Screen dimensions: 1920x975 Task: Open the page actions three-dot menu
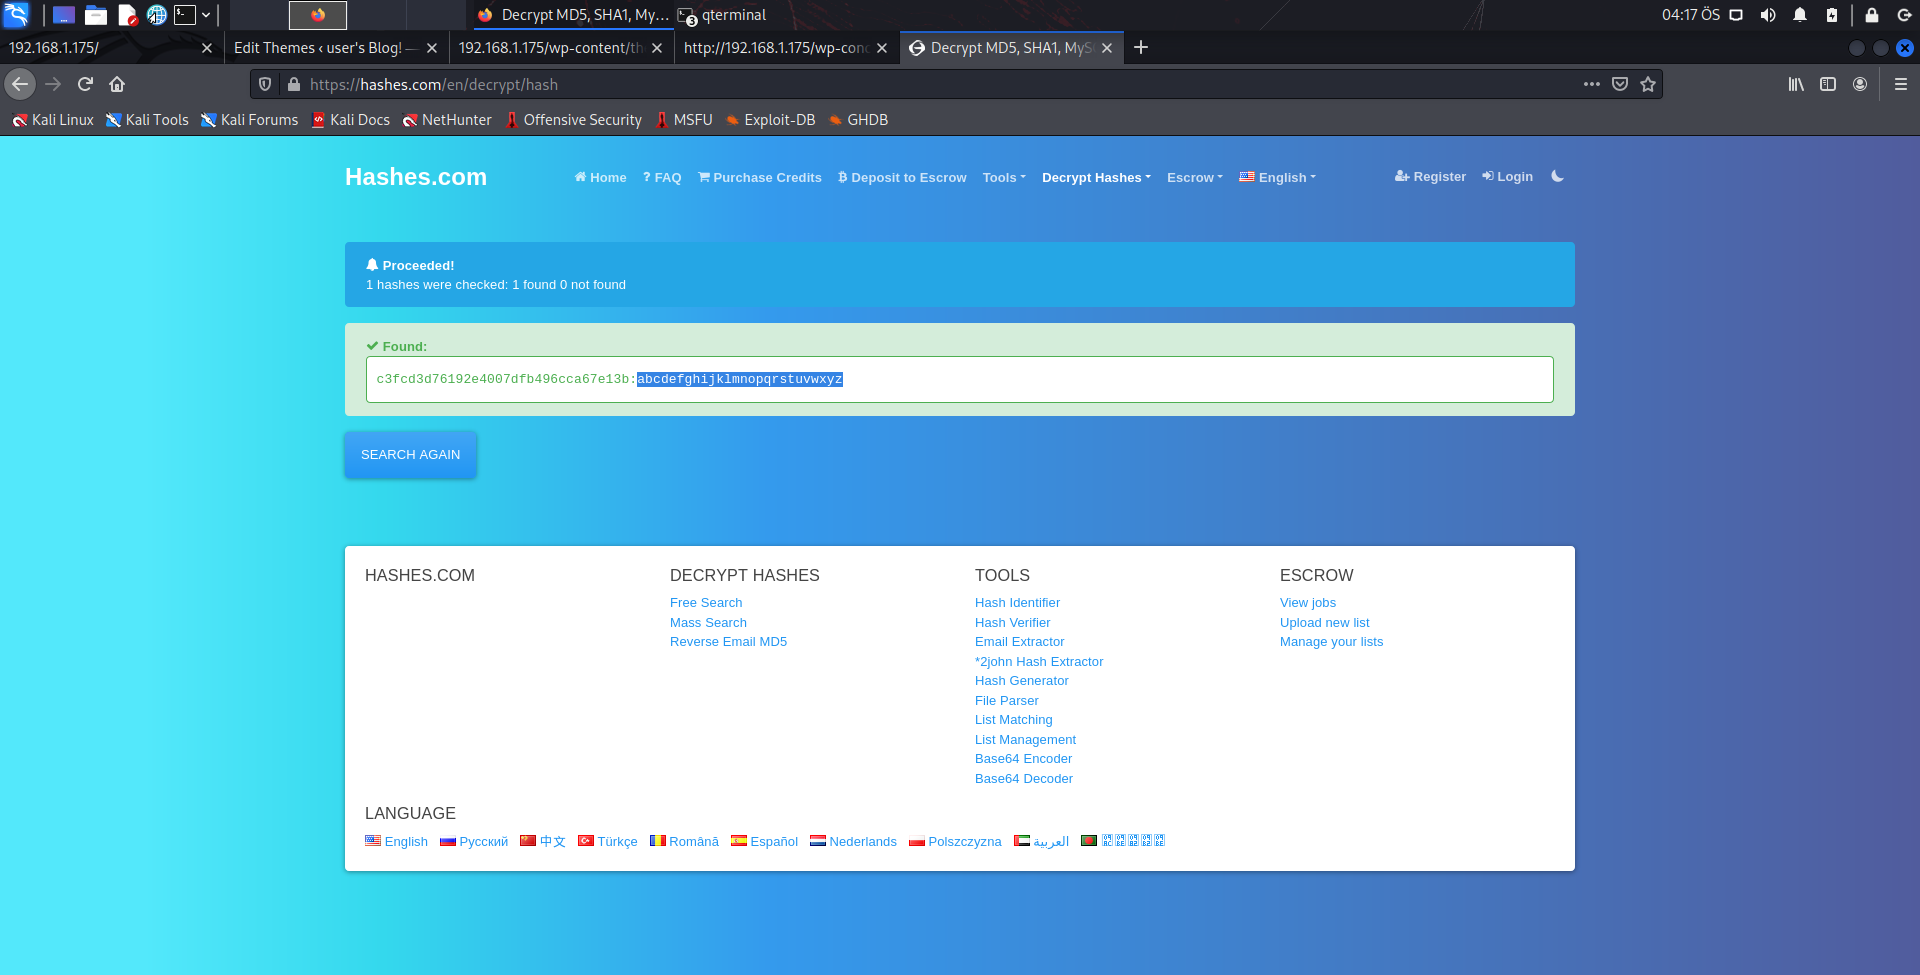tap(1591, 84)
